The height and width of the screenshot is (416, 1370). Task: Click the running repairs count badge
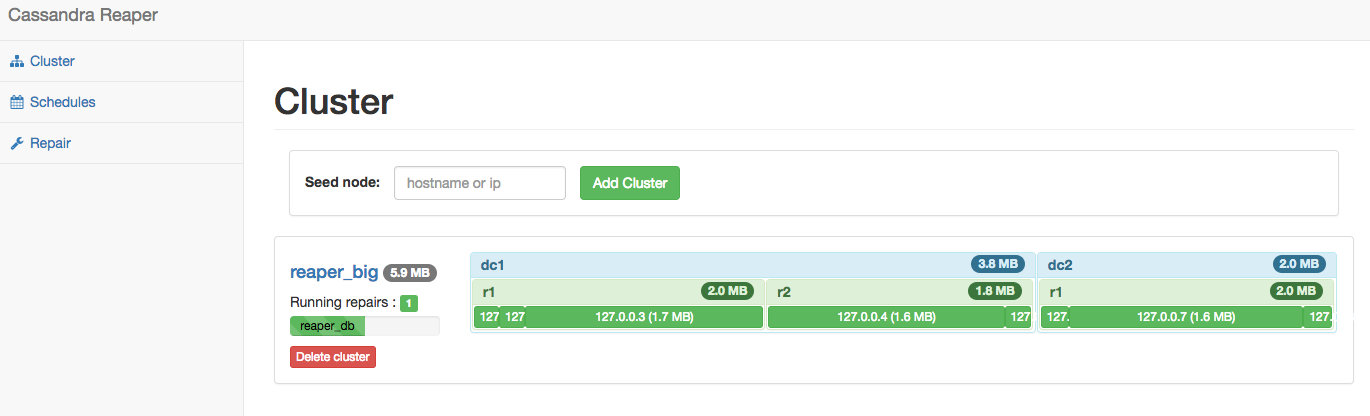(x=410, y=303)
